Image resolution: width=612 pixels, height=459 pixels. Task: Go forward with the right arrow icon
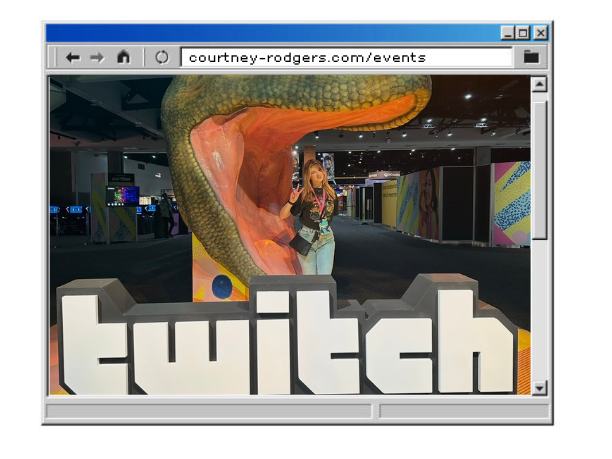click(97, 57)
